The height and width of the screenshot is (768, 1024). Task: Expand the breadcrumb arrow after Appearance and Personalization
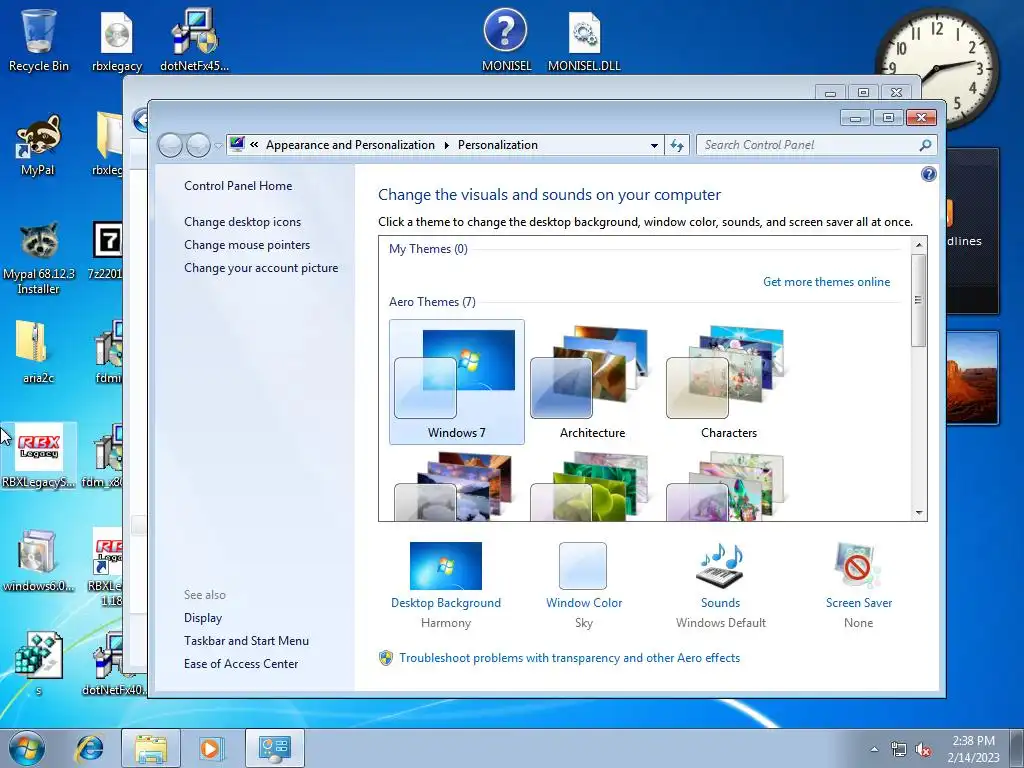447,145
